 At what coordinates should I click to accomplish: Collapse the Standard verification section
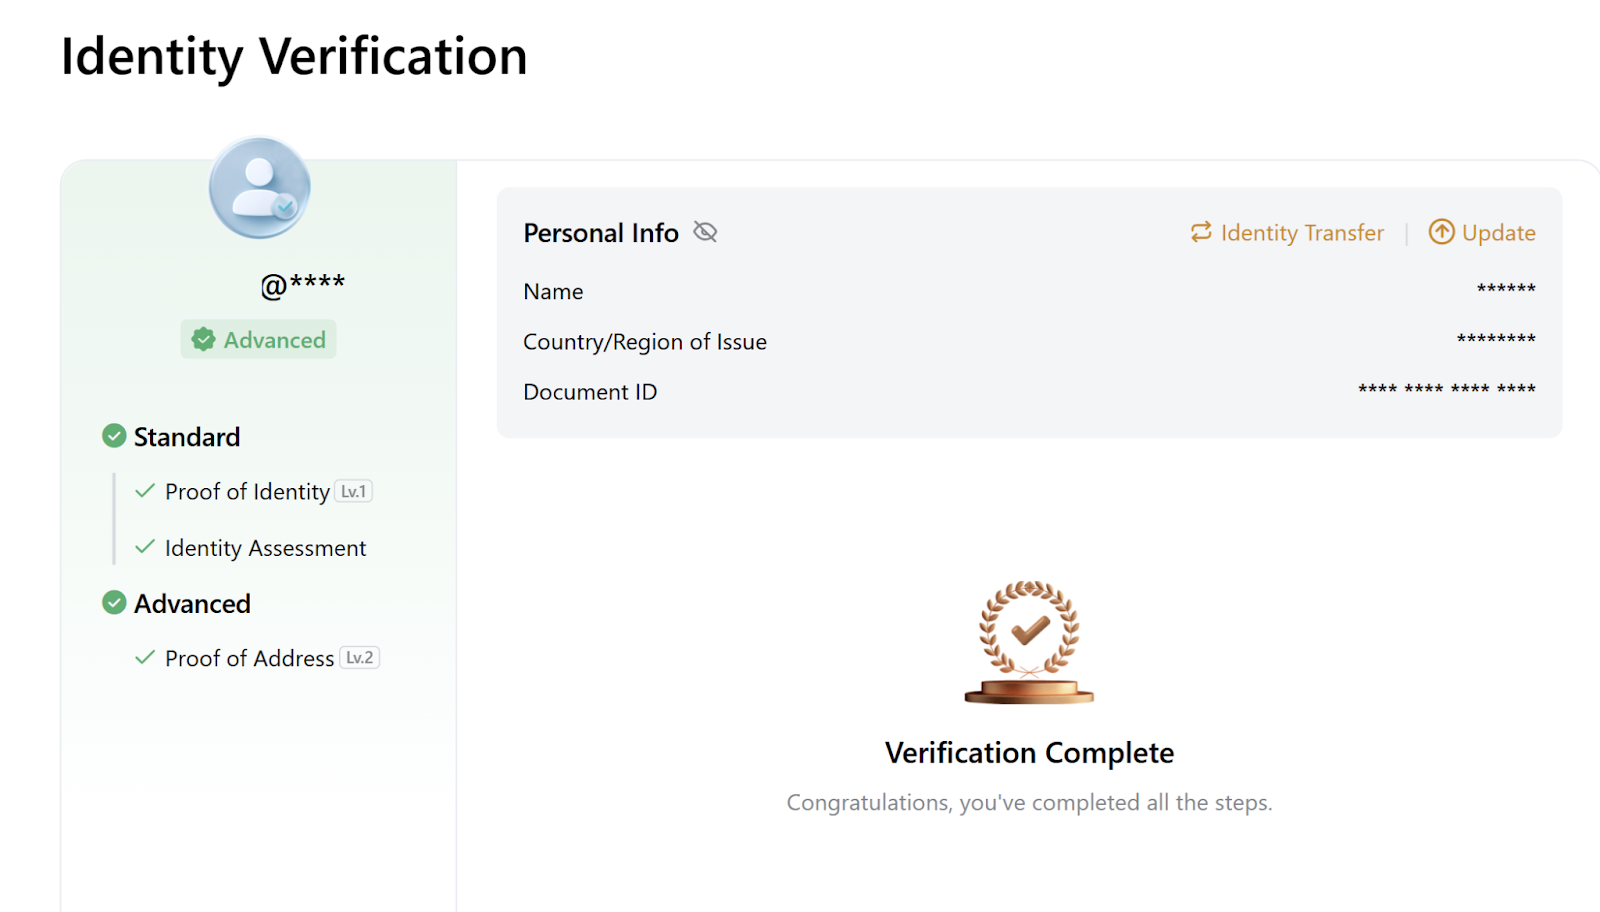(186, 436)
